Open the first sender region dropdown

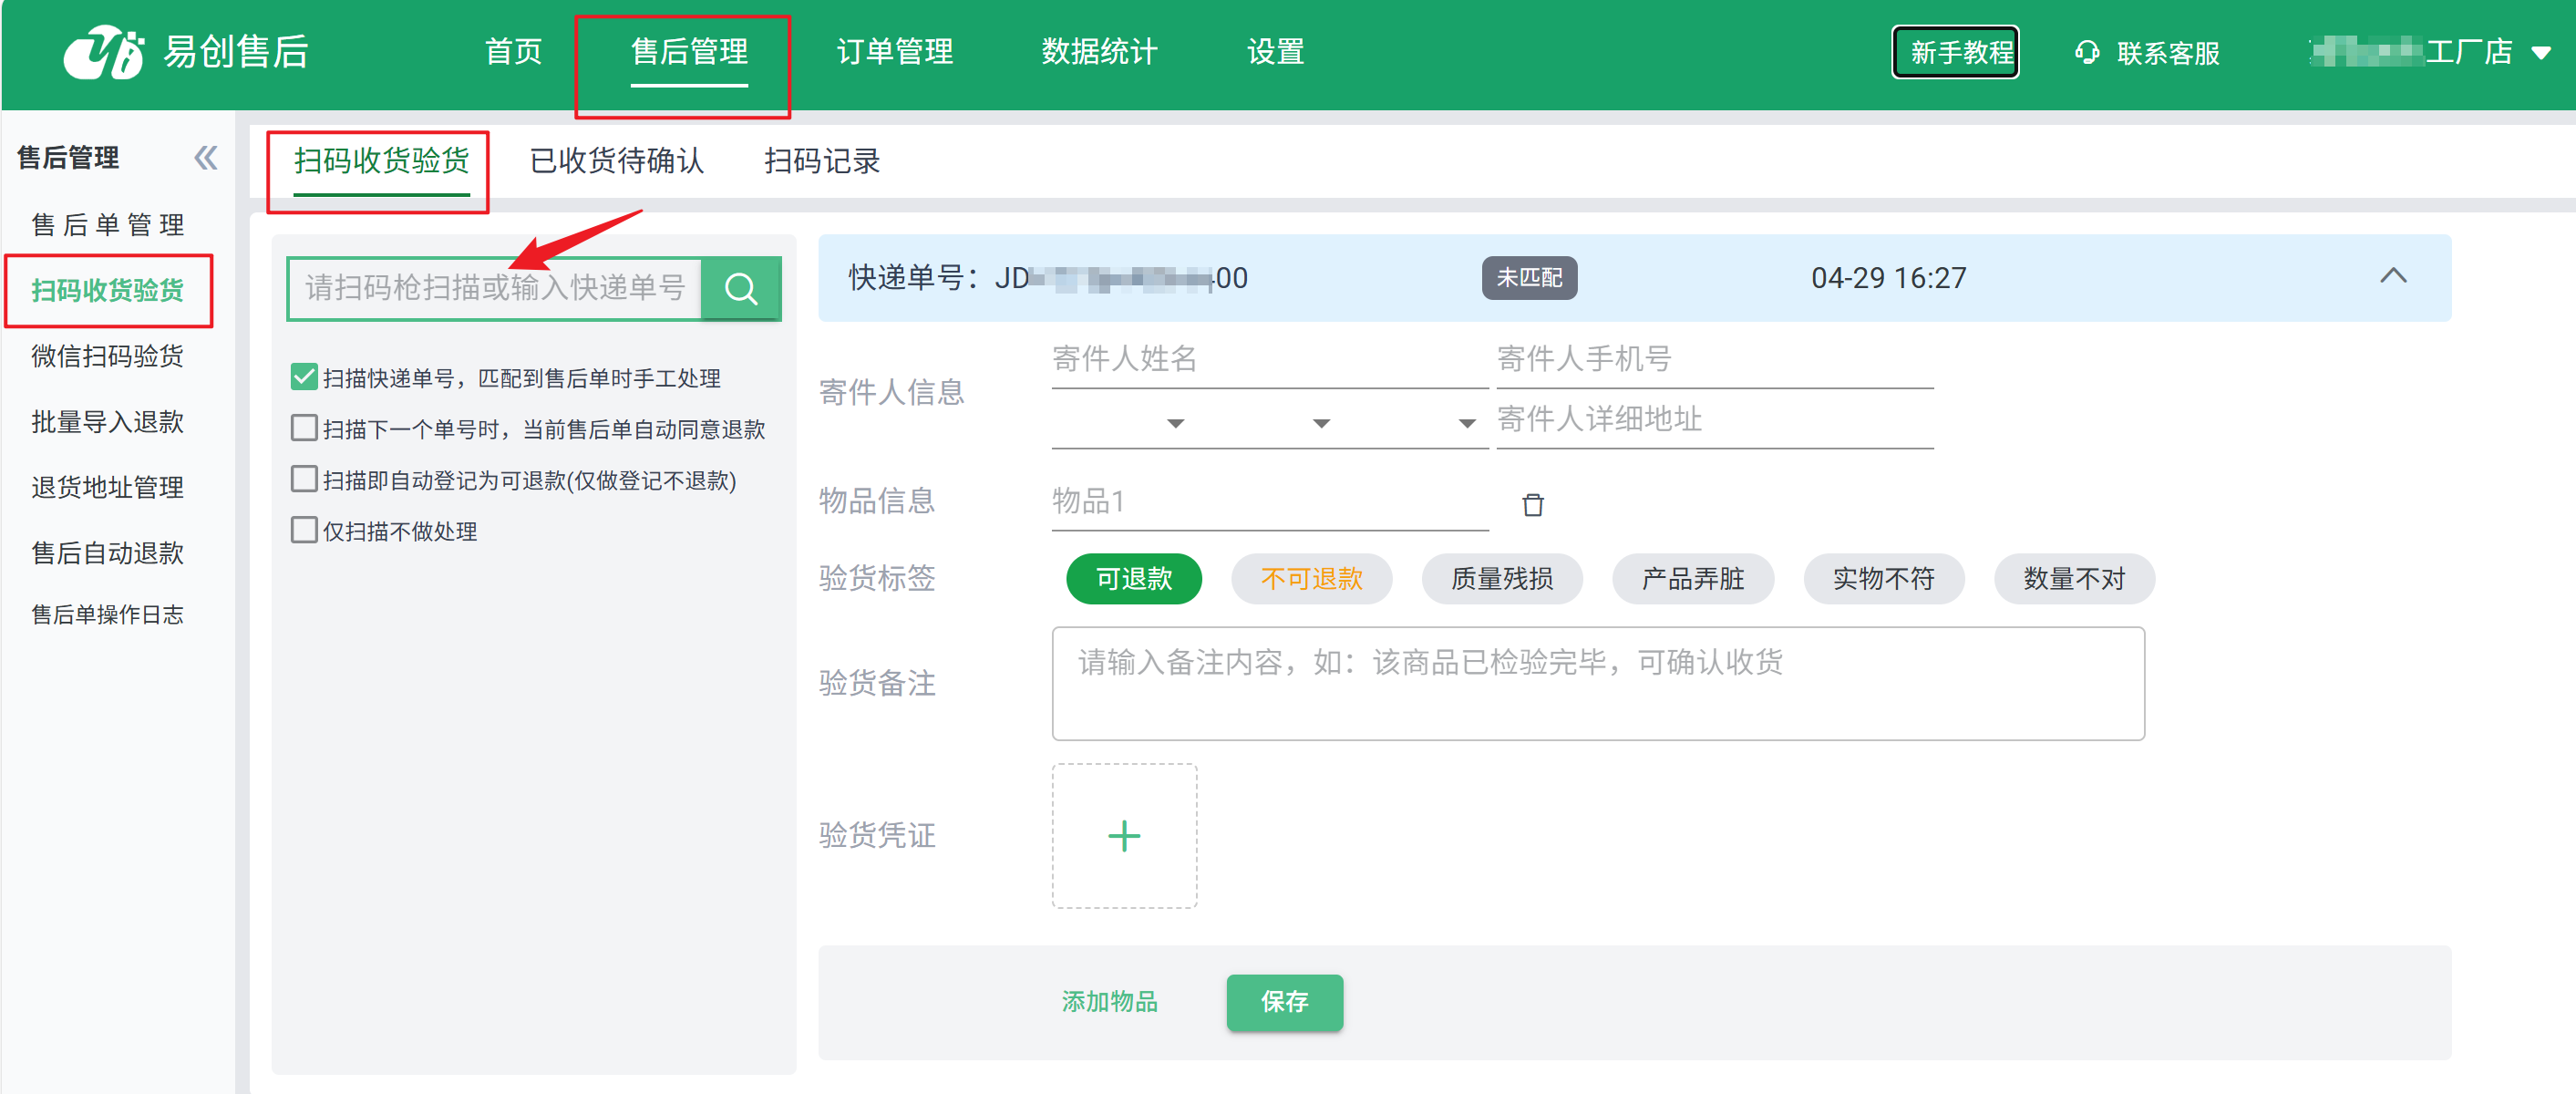[1175, 424]
